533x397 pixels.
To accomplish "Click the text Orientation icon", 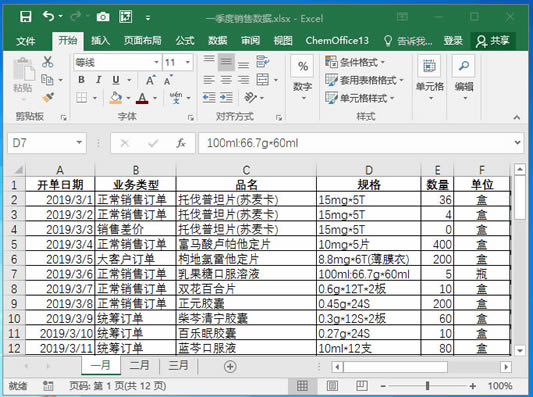I will coord(251,98).
